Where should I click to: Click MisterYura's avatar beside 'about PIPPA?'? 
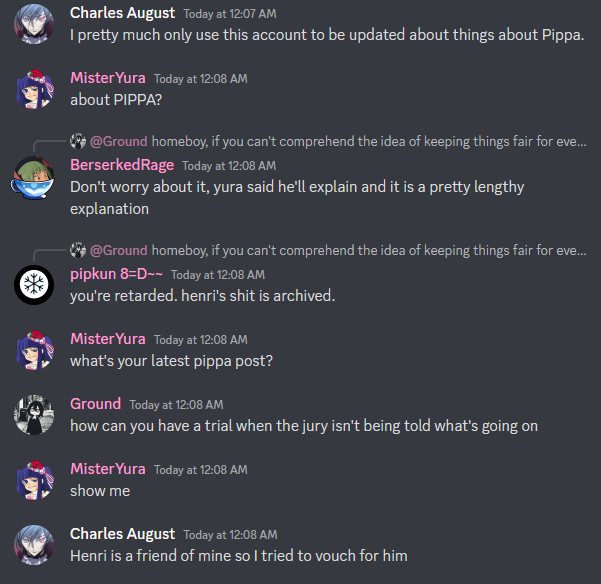click(34, 89)
